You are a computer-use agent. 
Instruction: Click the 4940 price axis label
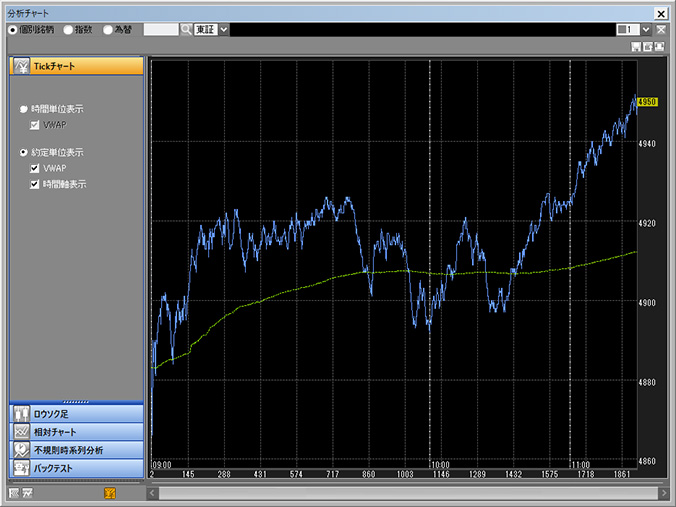pyautogui.click(x=647, y=143)
